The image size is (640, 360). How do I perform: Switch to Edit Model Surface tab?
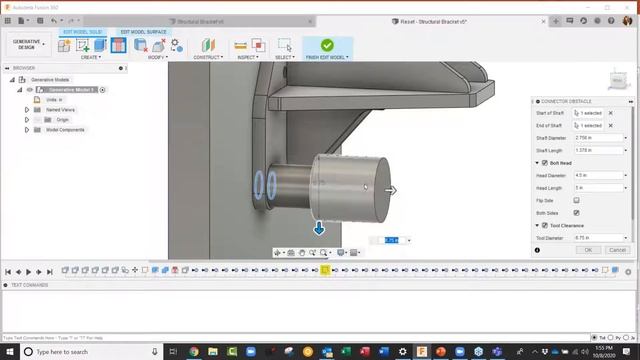point(143,32)
